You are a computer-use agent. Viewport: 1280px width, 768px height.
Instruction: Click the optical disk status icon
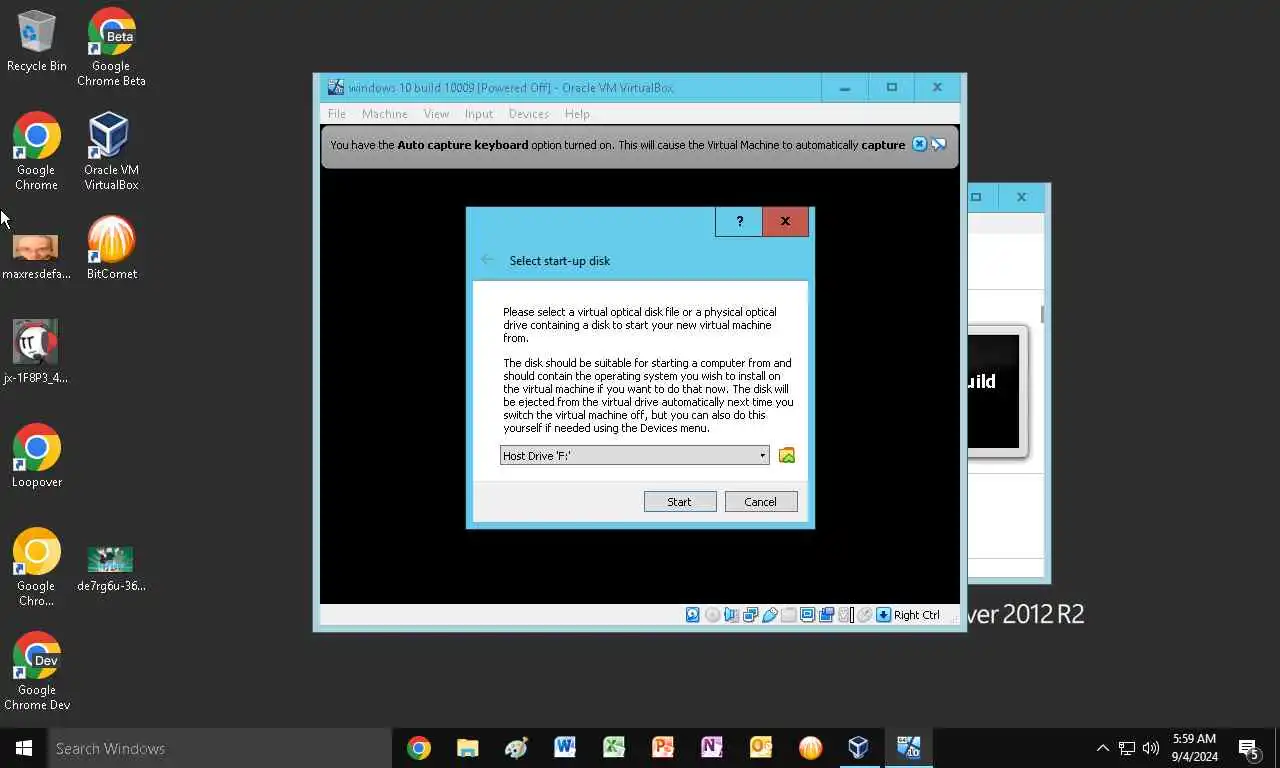point(713,615)
